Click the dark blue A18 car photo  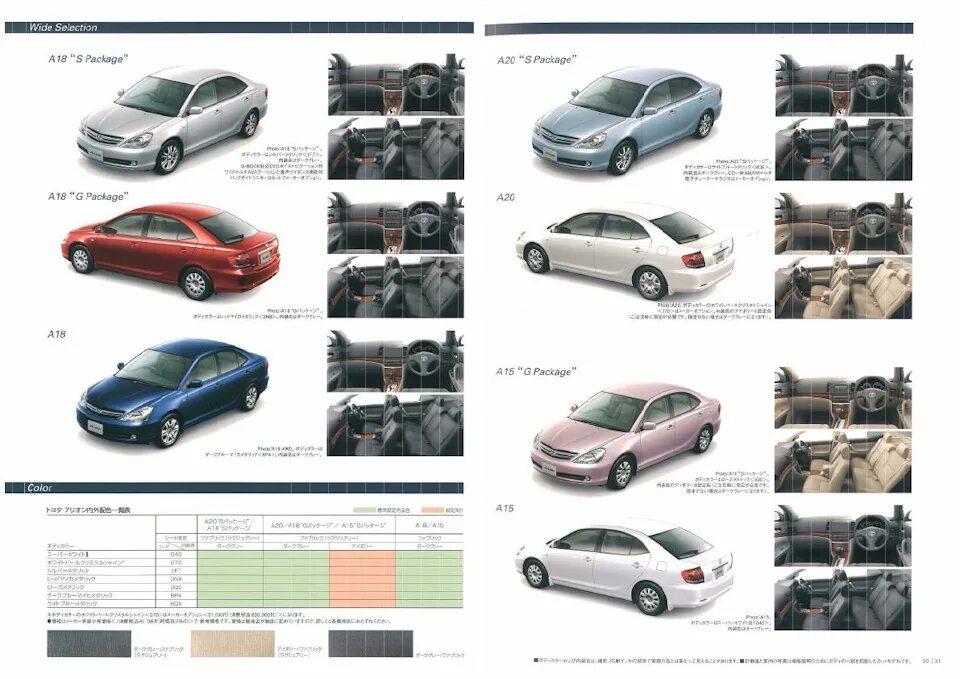pyautogui.click(x=173, y=392)
